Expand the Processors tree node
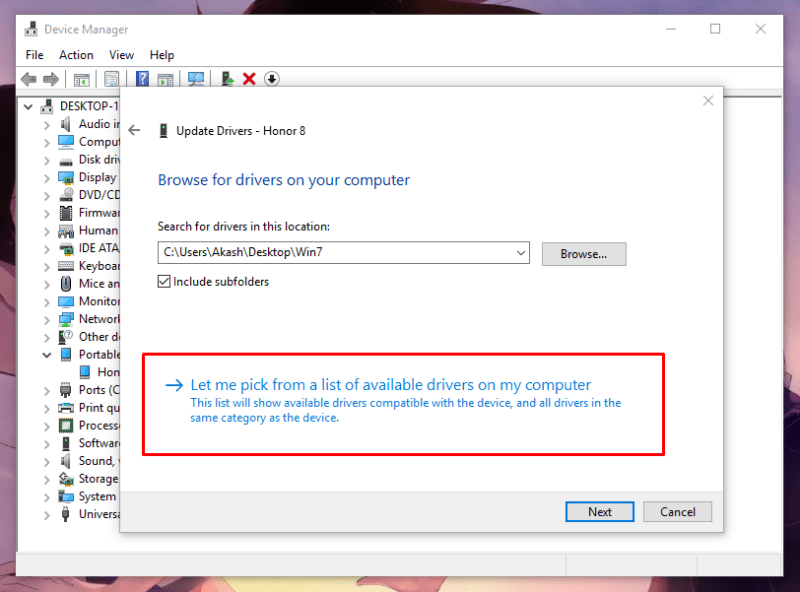The height and width of the screenshot is (592, 800). [47, 426]
